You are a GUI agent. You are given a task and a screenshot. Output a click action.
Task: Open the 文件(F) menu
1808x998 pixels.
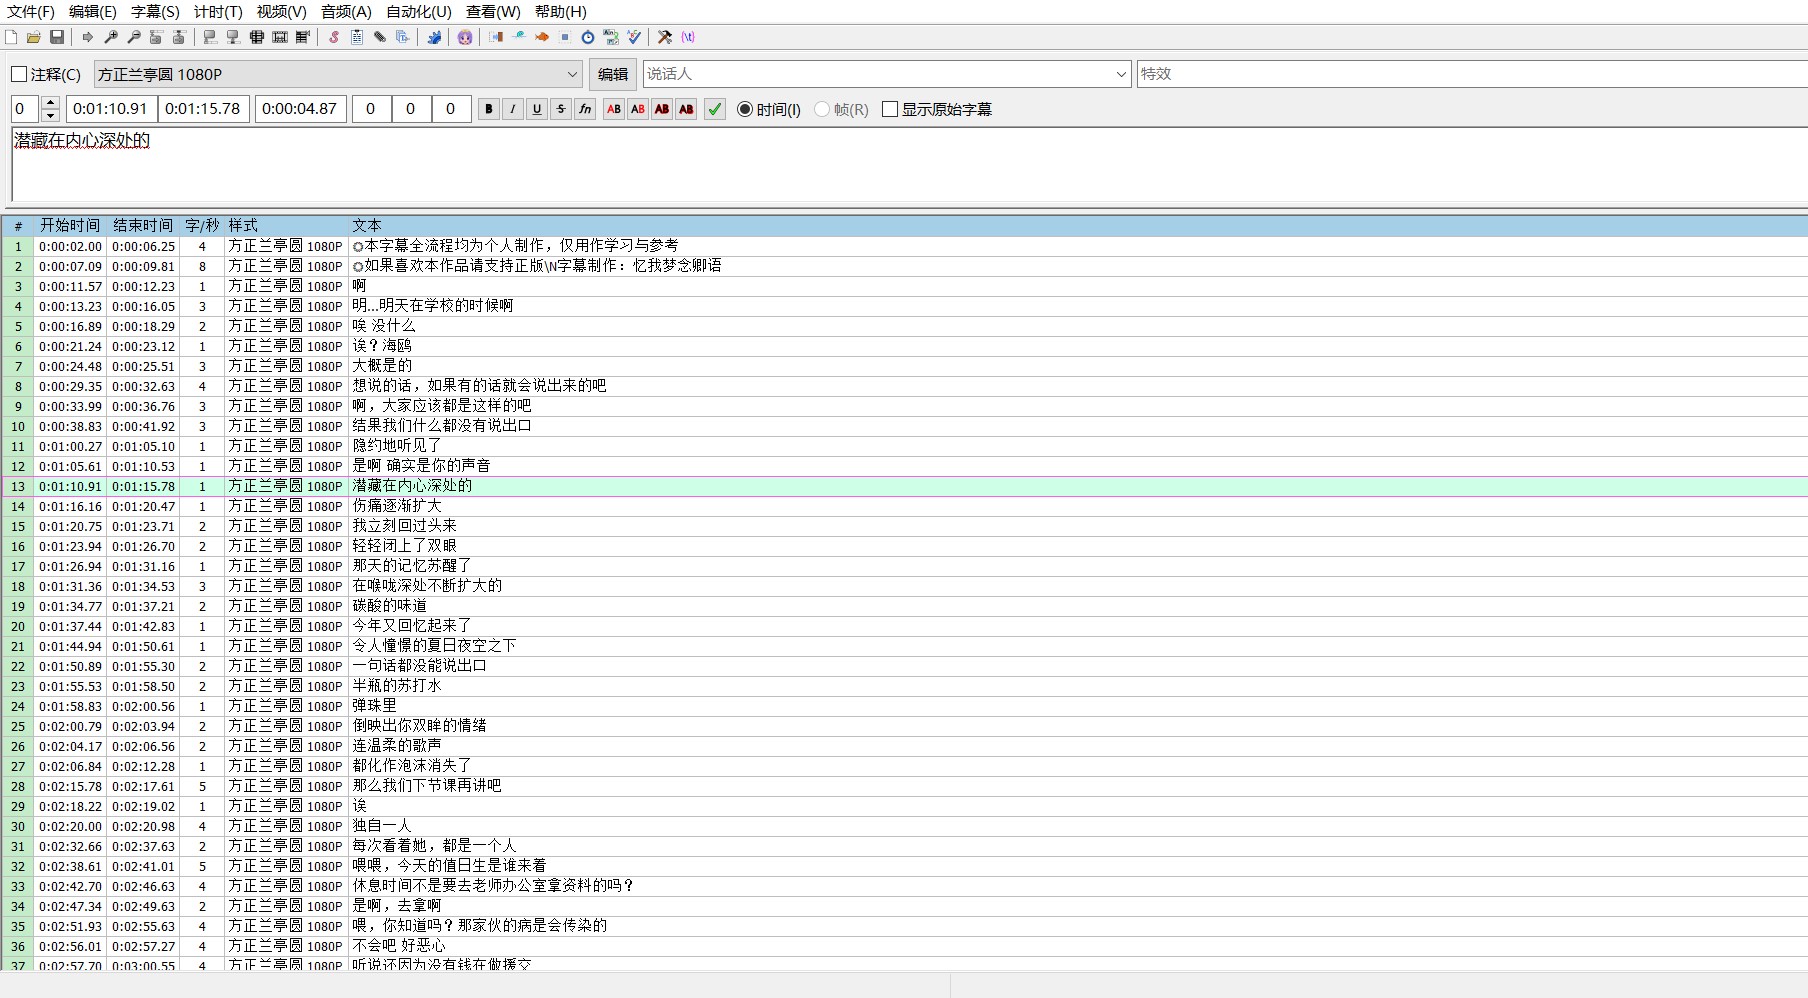[x=31, y=12]
